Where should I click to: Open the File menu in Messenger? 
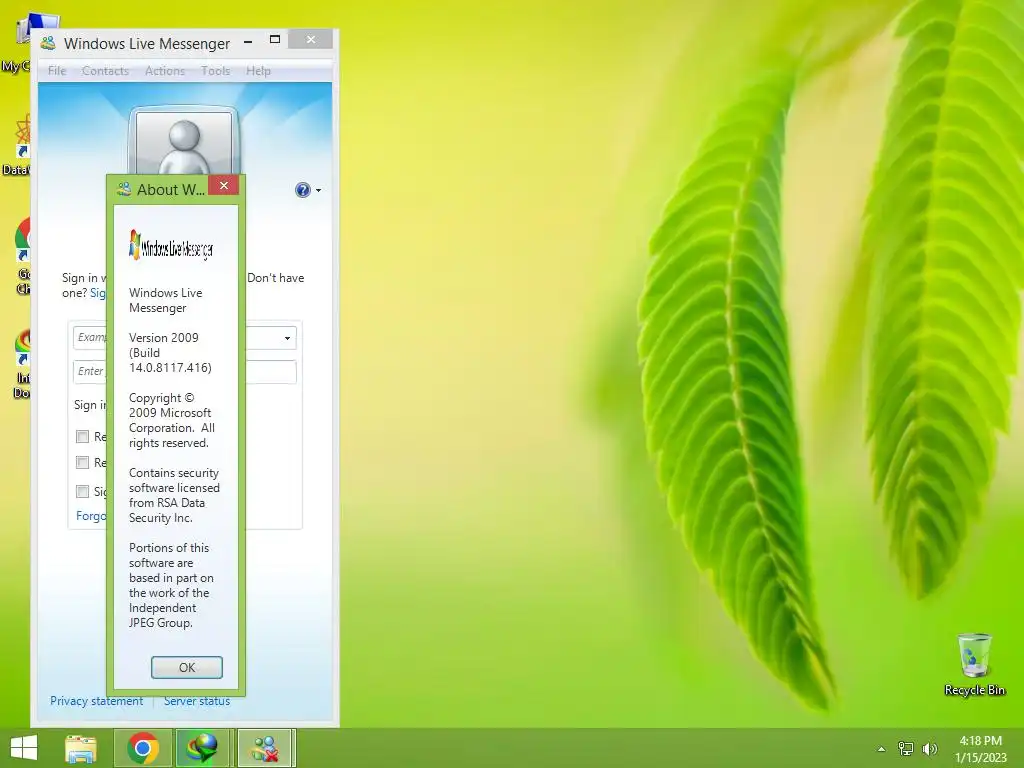click(x=57, y=71)
